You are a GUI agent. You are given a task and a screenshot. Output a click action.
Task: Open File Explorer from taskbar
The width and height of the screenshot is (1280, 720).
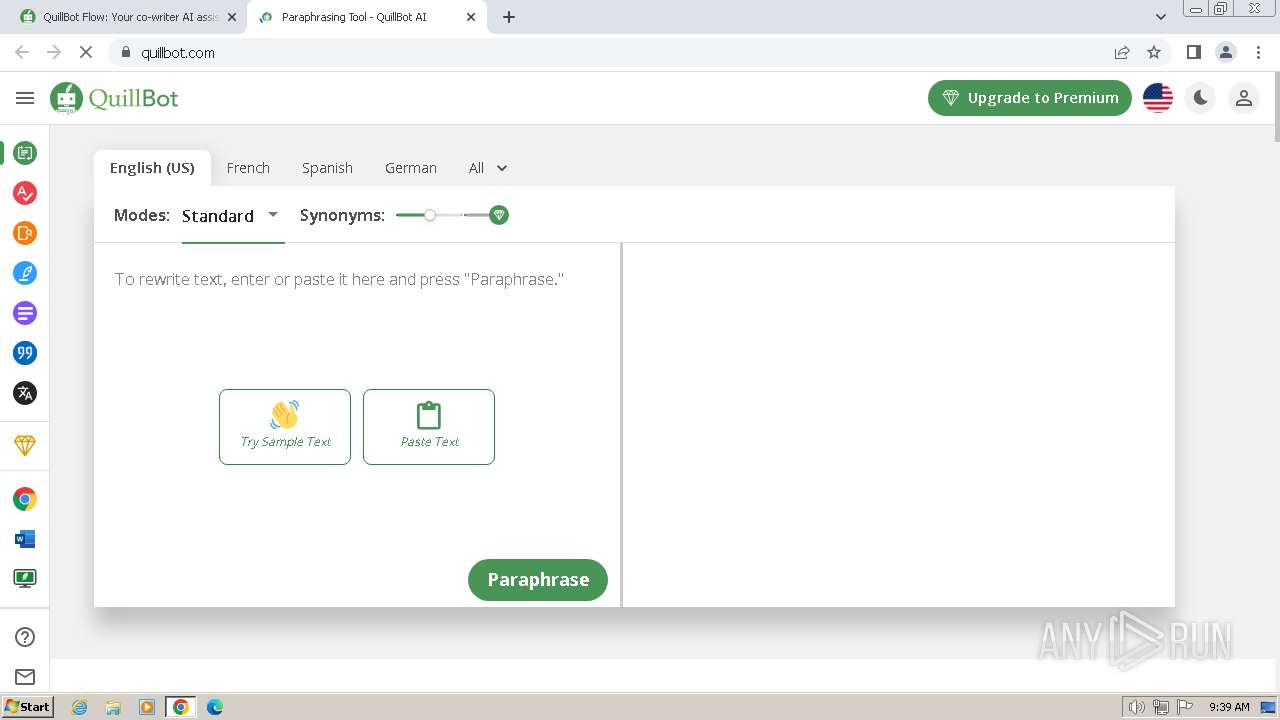[x=113, y=707]
